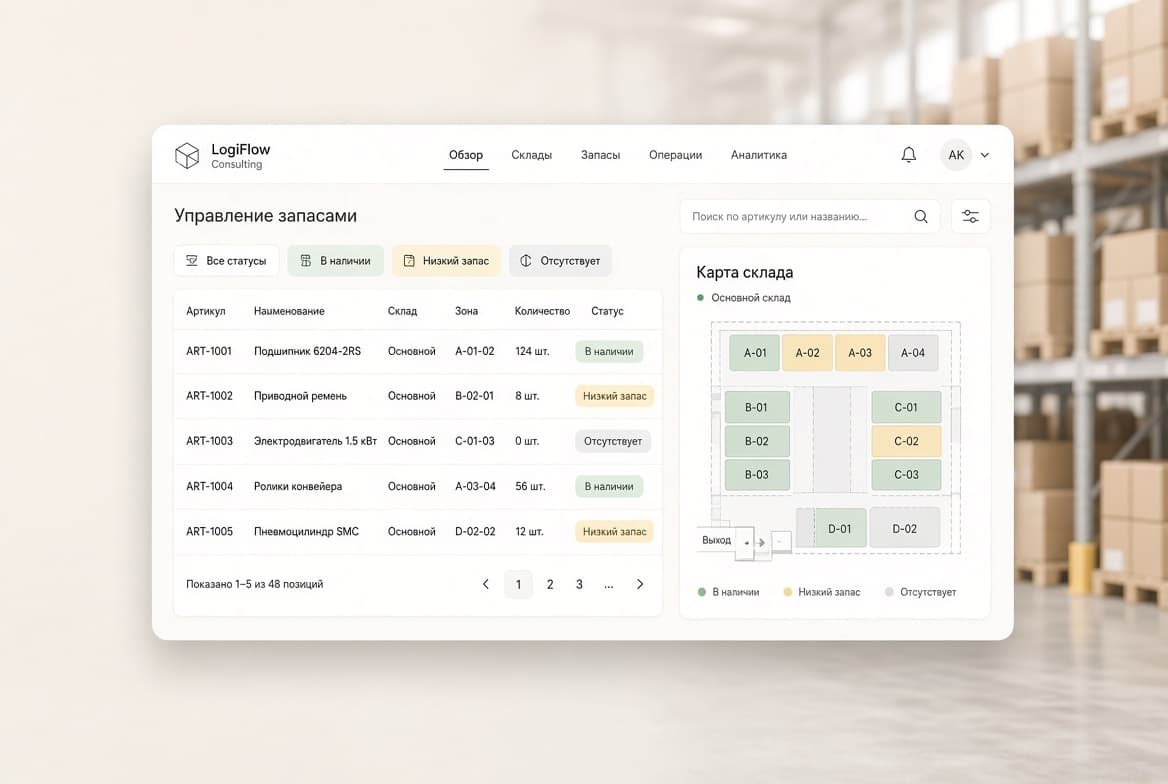1168x784 pixels.
Task: Focus the search by article field
Action: tap(809, 217)
